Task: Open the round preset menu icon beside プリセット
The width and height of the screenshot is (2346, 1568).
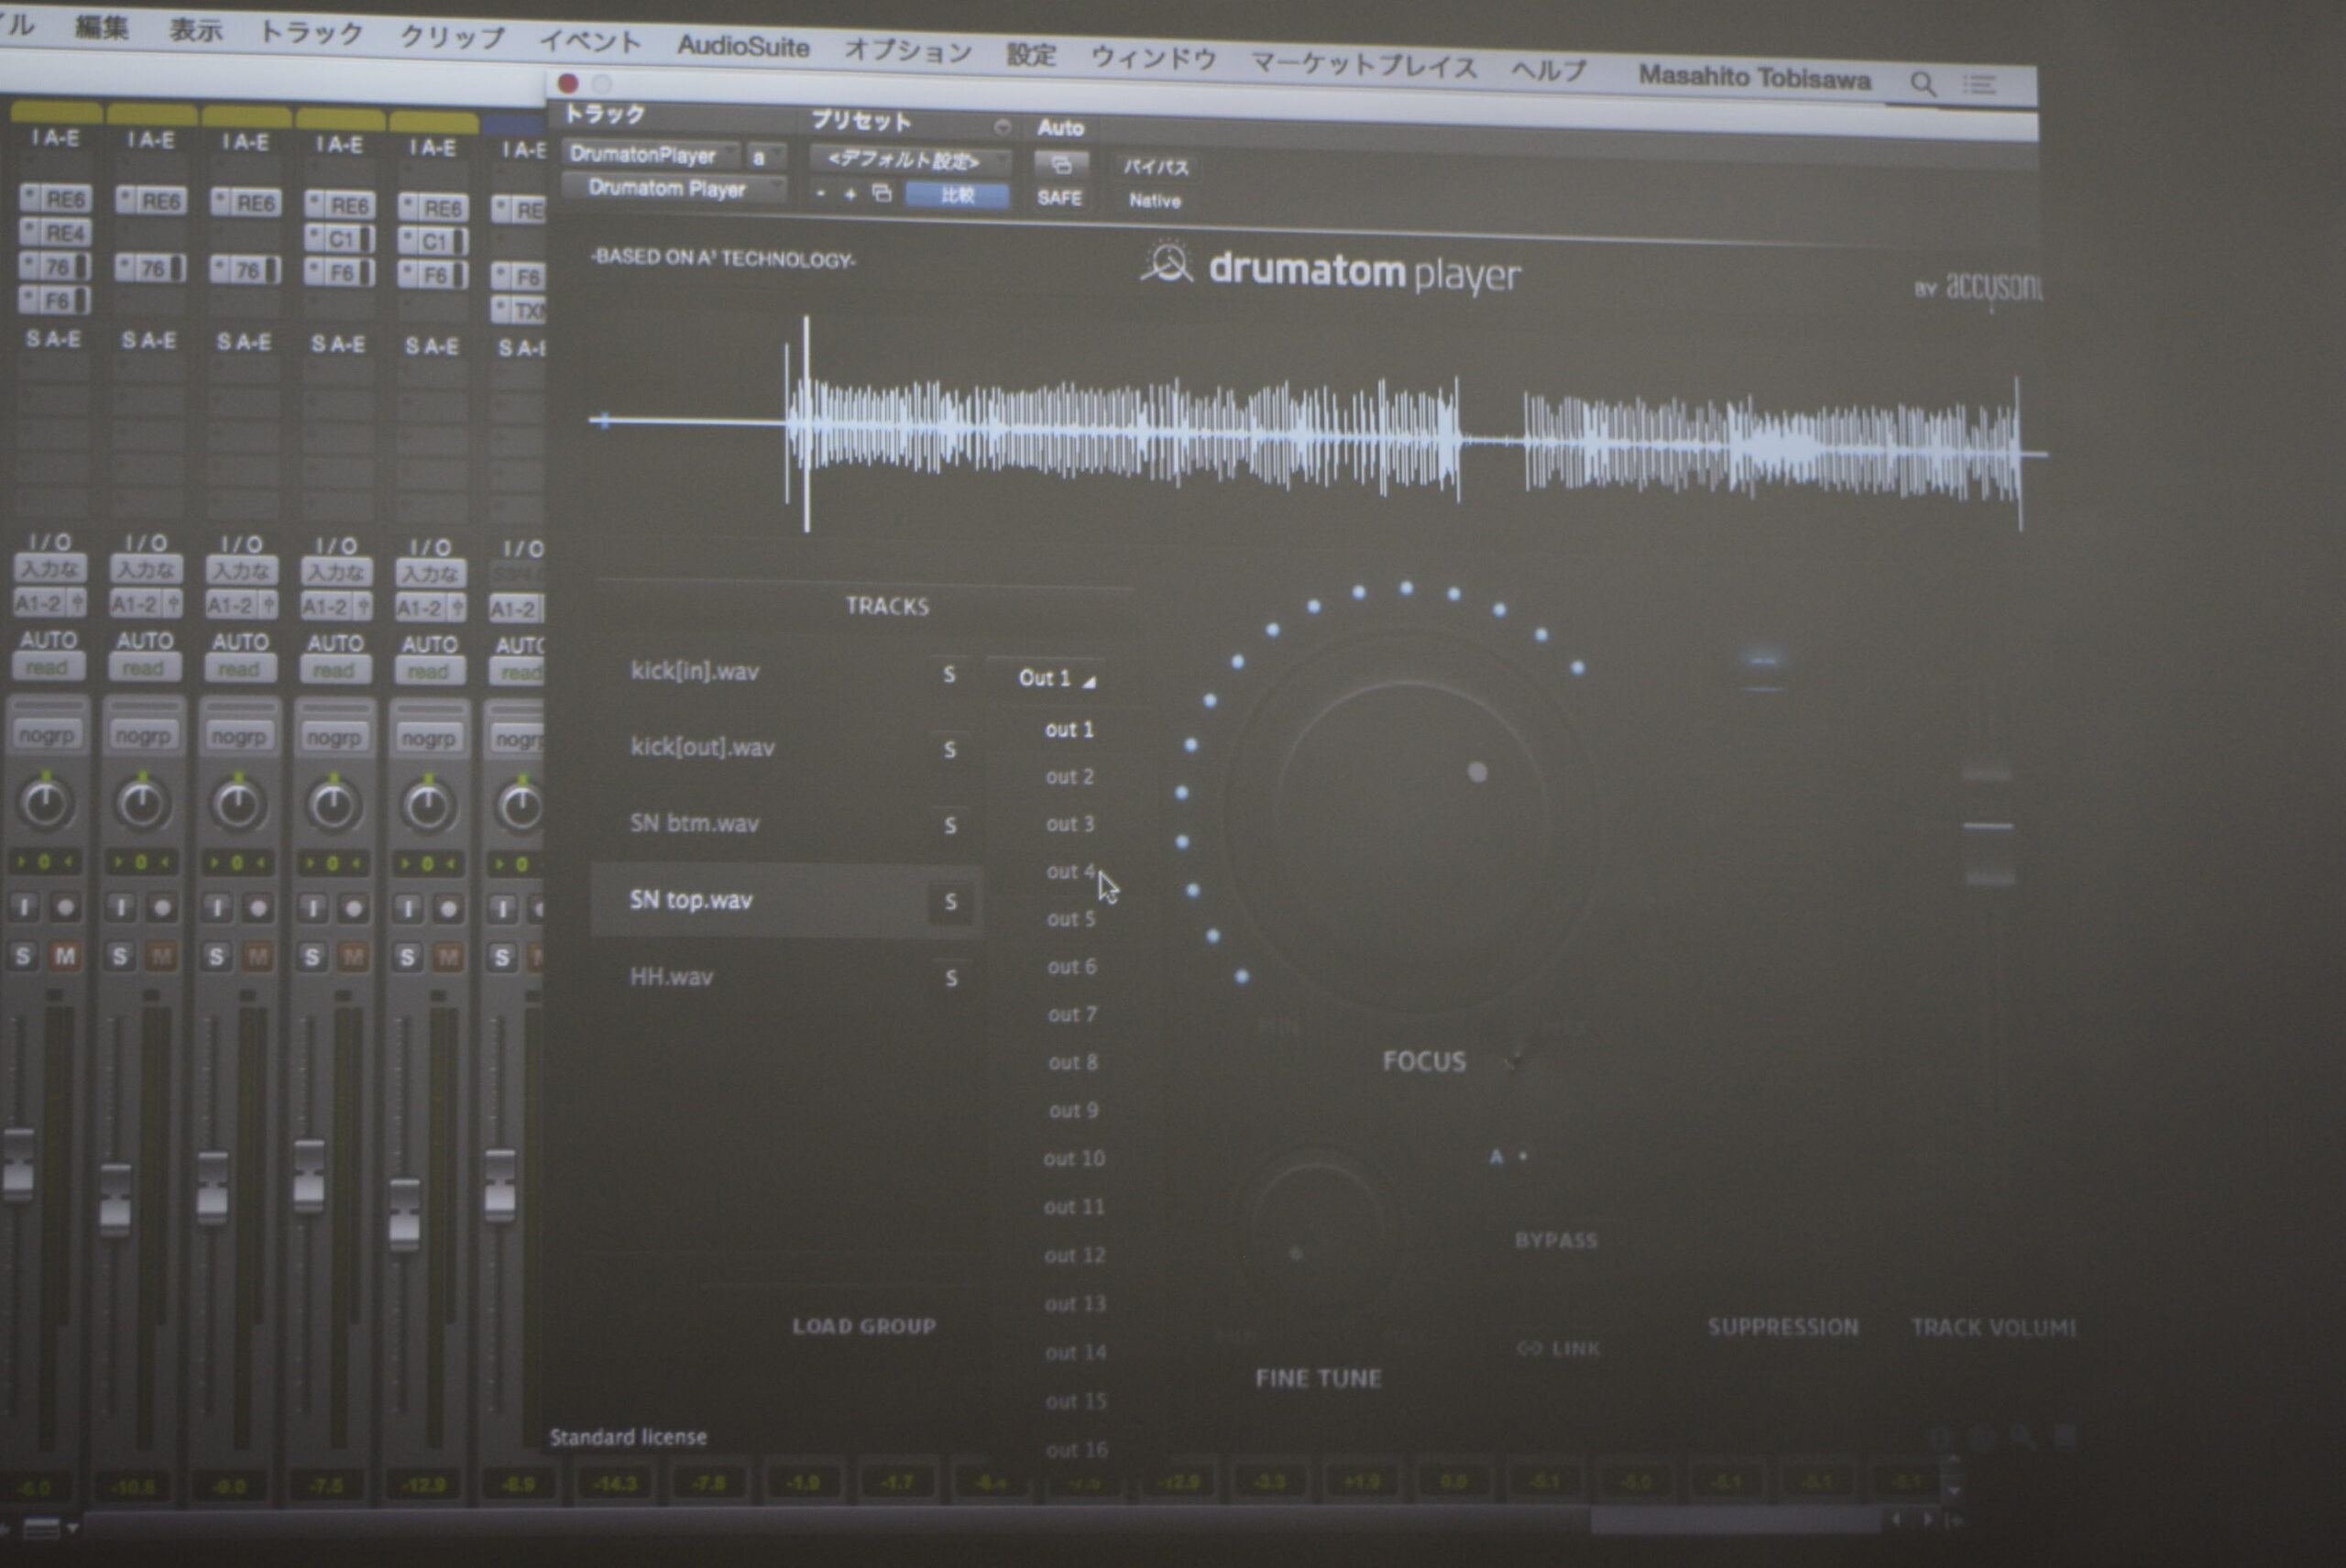Action: click(1001, 126)
